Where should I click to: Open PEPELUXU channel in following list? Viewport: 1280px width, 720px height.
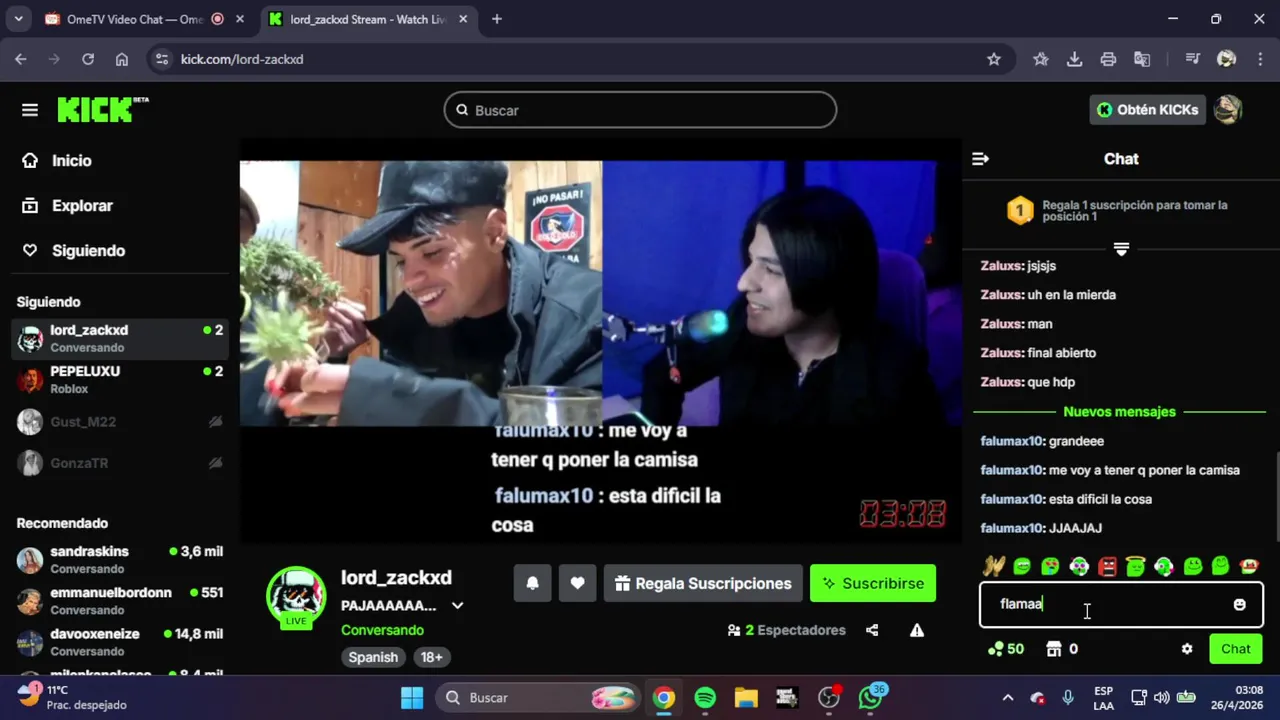(120, 380)
